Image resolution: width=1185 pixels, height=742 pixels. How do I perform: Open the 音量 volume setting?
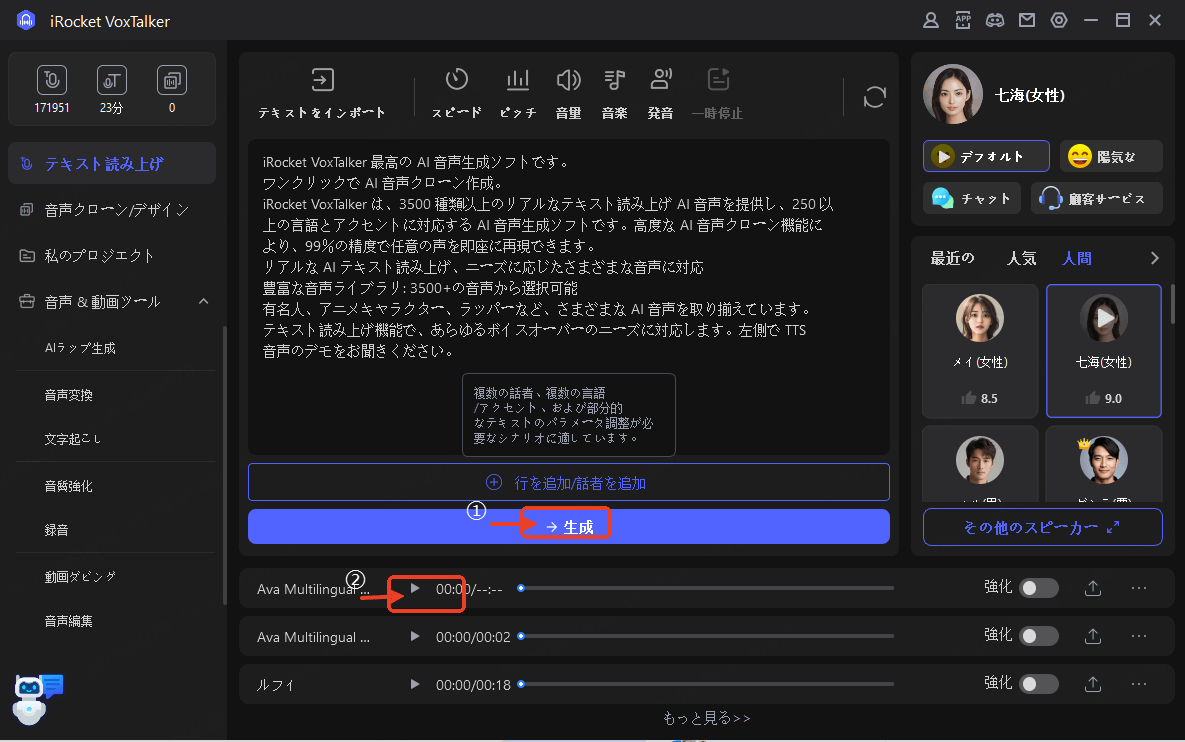pos(568,94)
